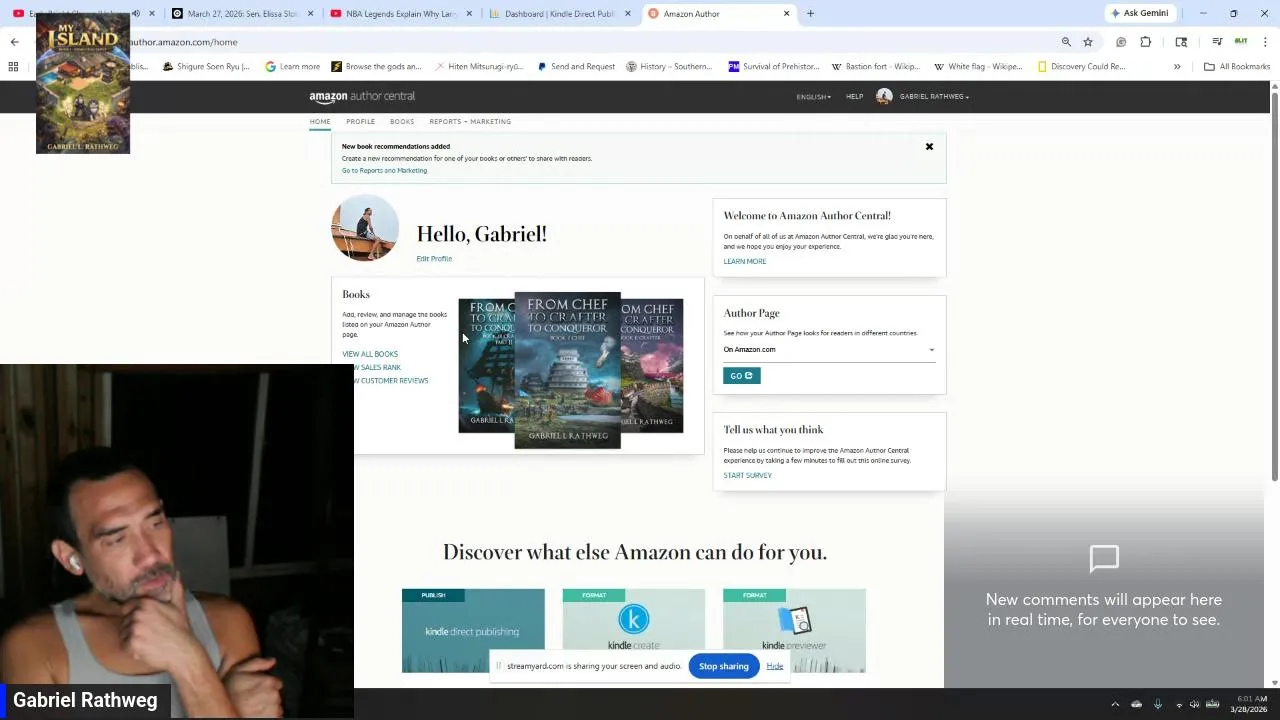This screenshot has width=1280, height=720.
Task: Open the Chrome apps grid icon
Action: (13, 67)
